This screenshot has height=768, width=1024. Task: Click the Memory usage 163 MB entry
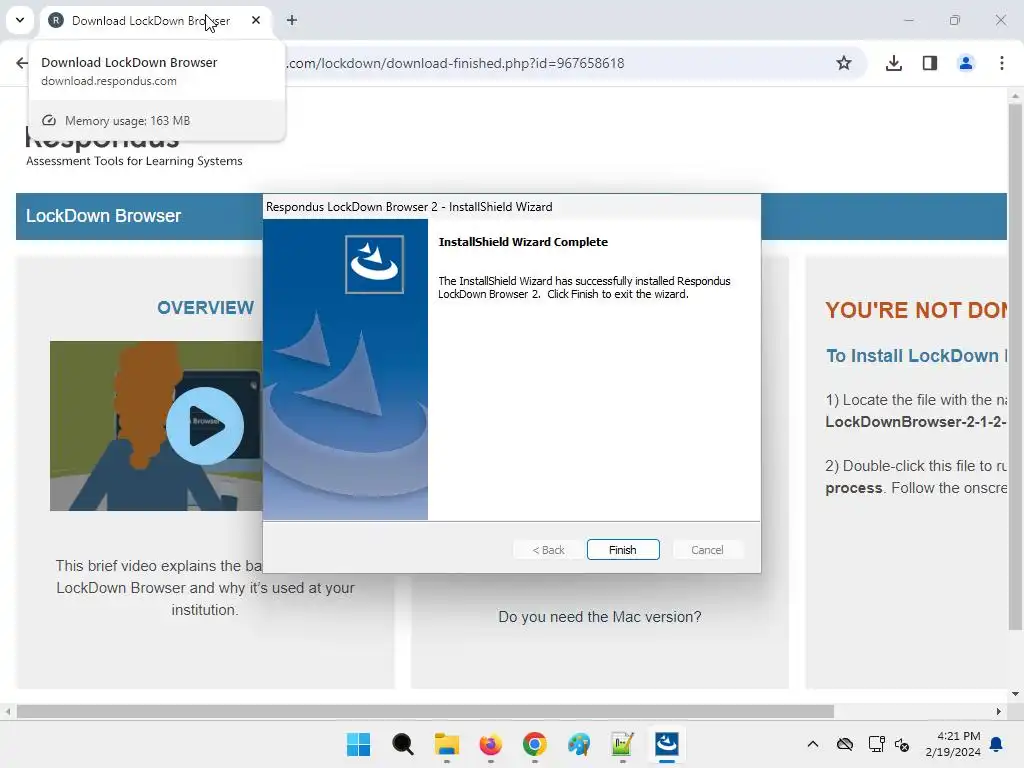(157, 121)
